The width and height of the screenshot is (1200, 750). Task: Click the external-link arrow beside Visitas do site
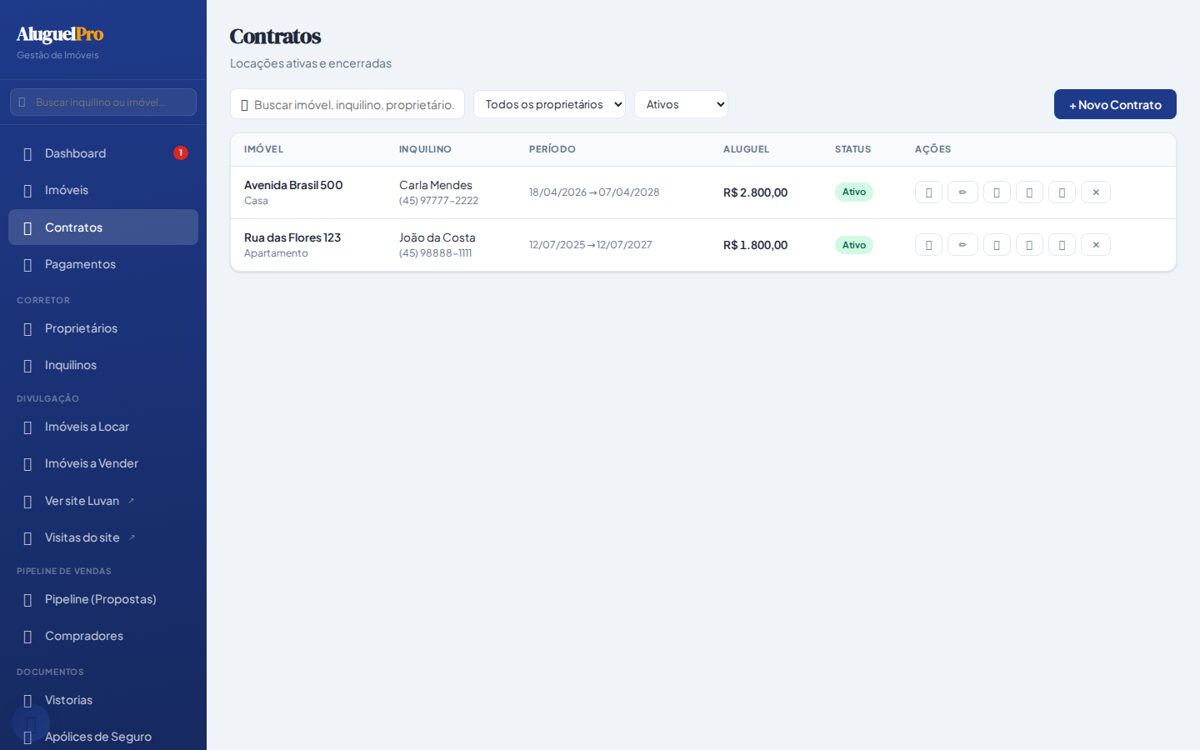click(x=132, y=538)
